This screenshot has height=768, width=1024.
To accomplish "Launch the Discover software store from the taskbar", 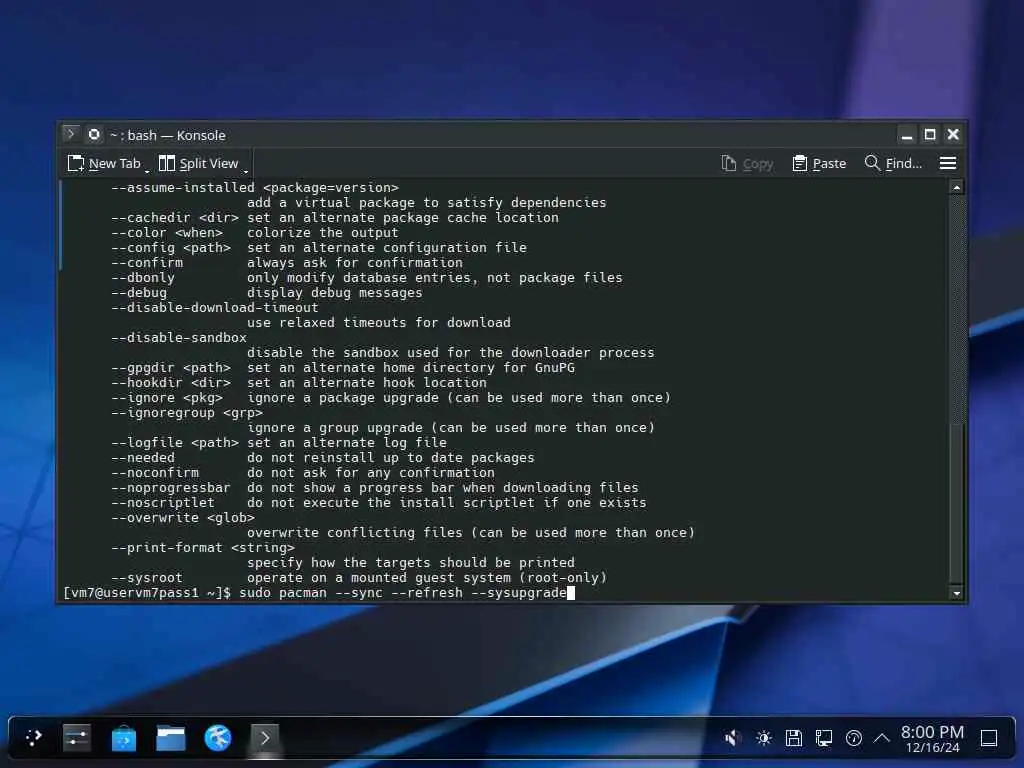I will [123, 738].
